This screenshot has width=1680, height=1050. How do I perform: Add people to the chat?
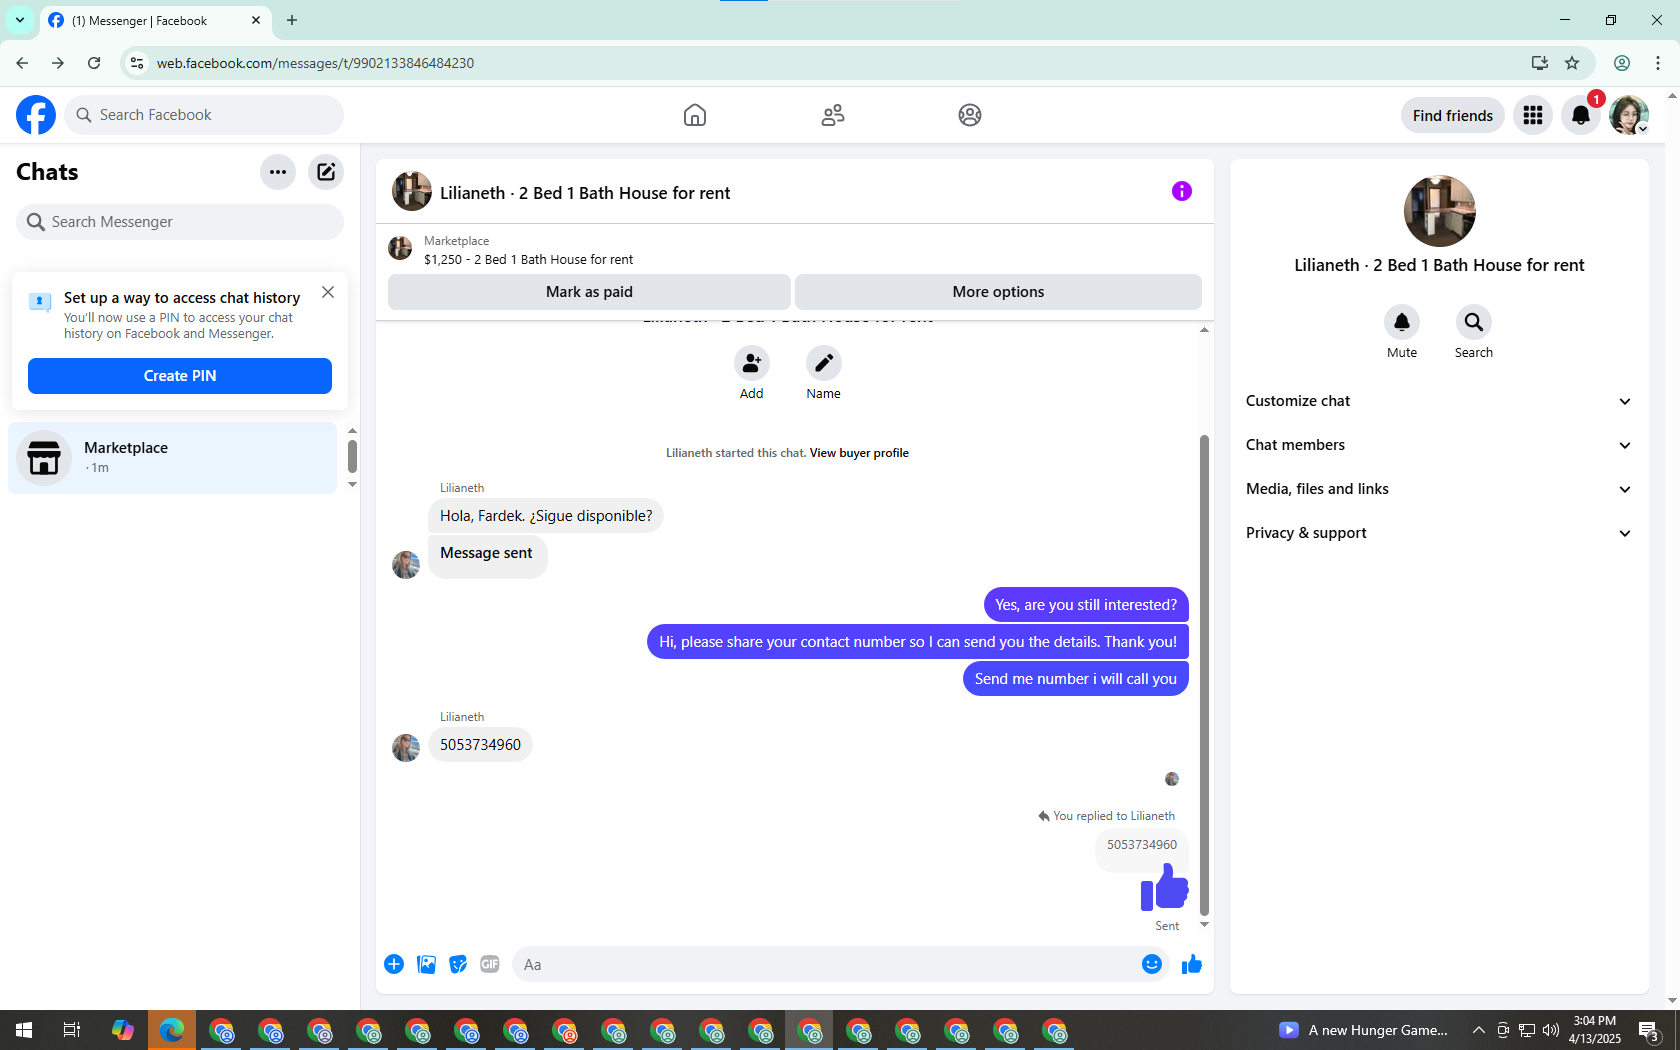pyautogui.click(x=752, y=363)
